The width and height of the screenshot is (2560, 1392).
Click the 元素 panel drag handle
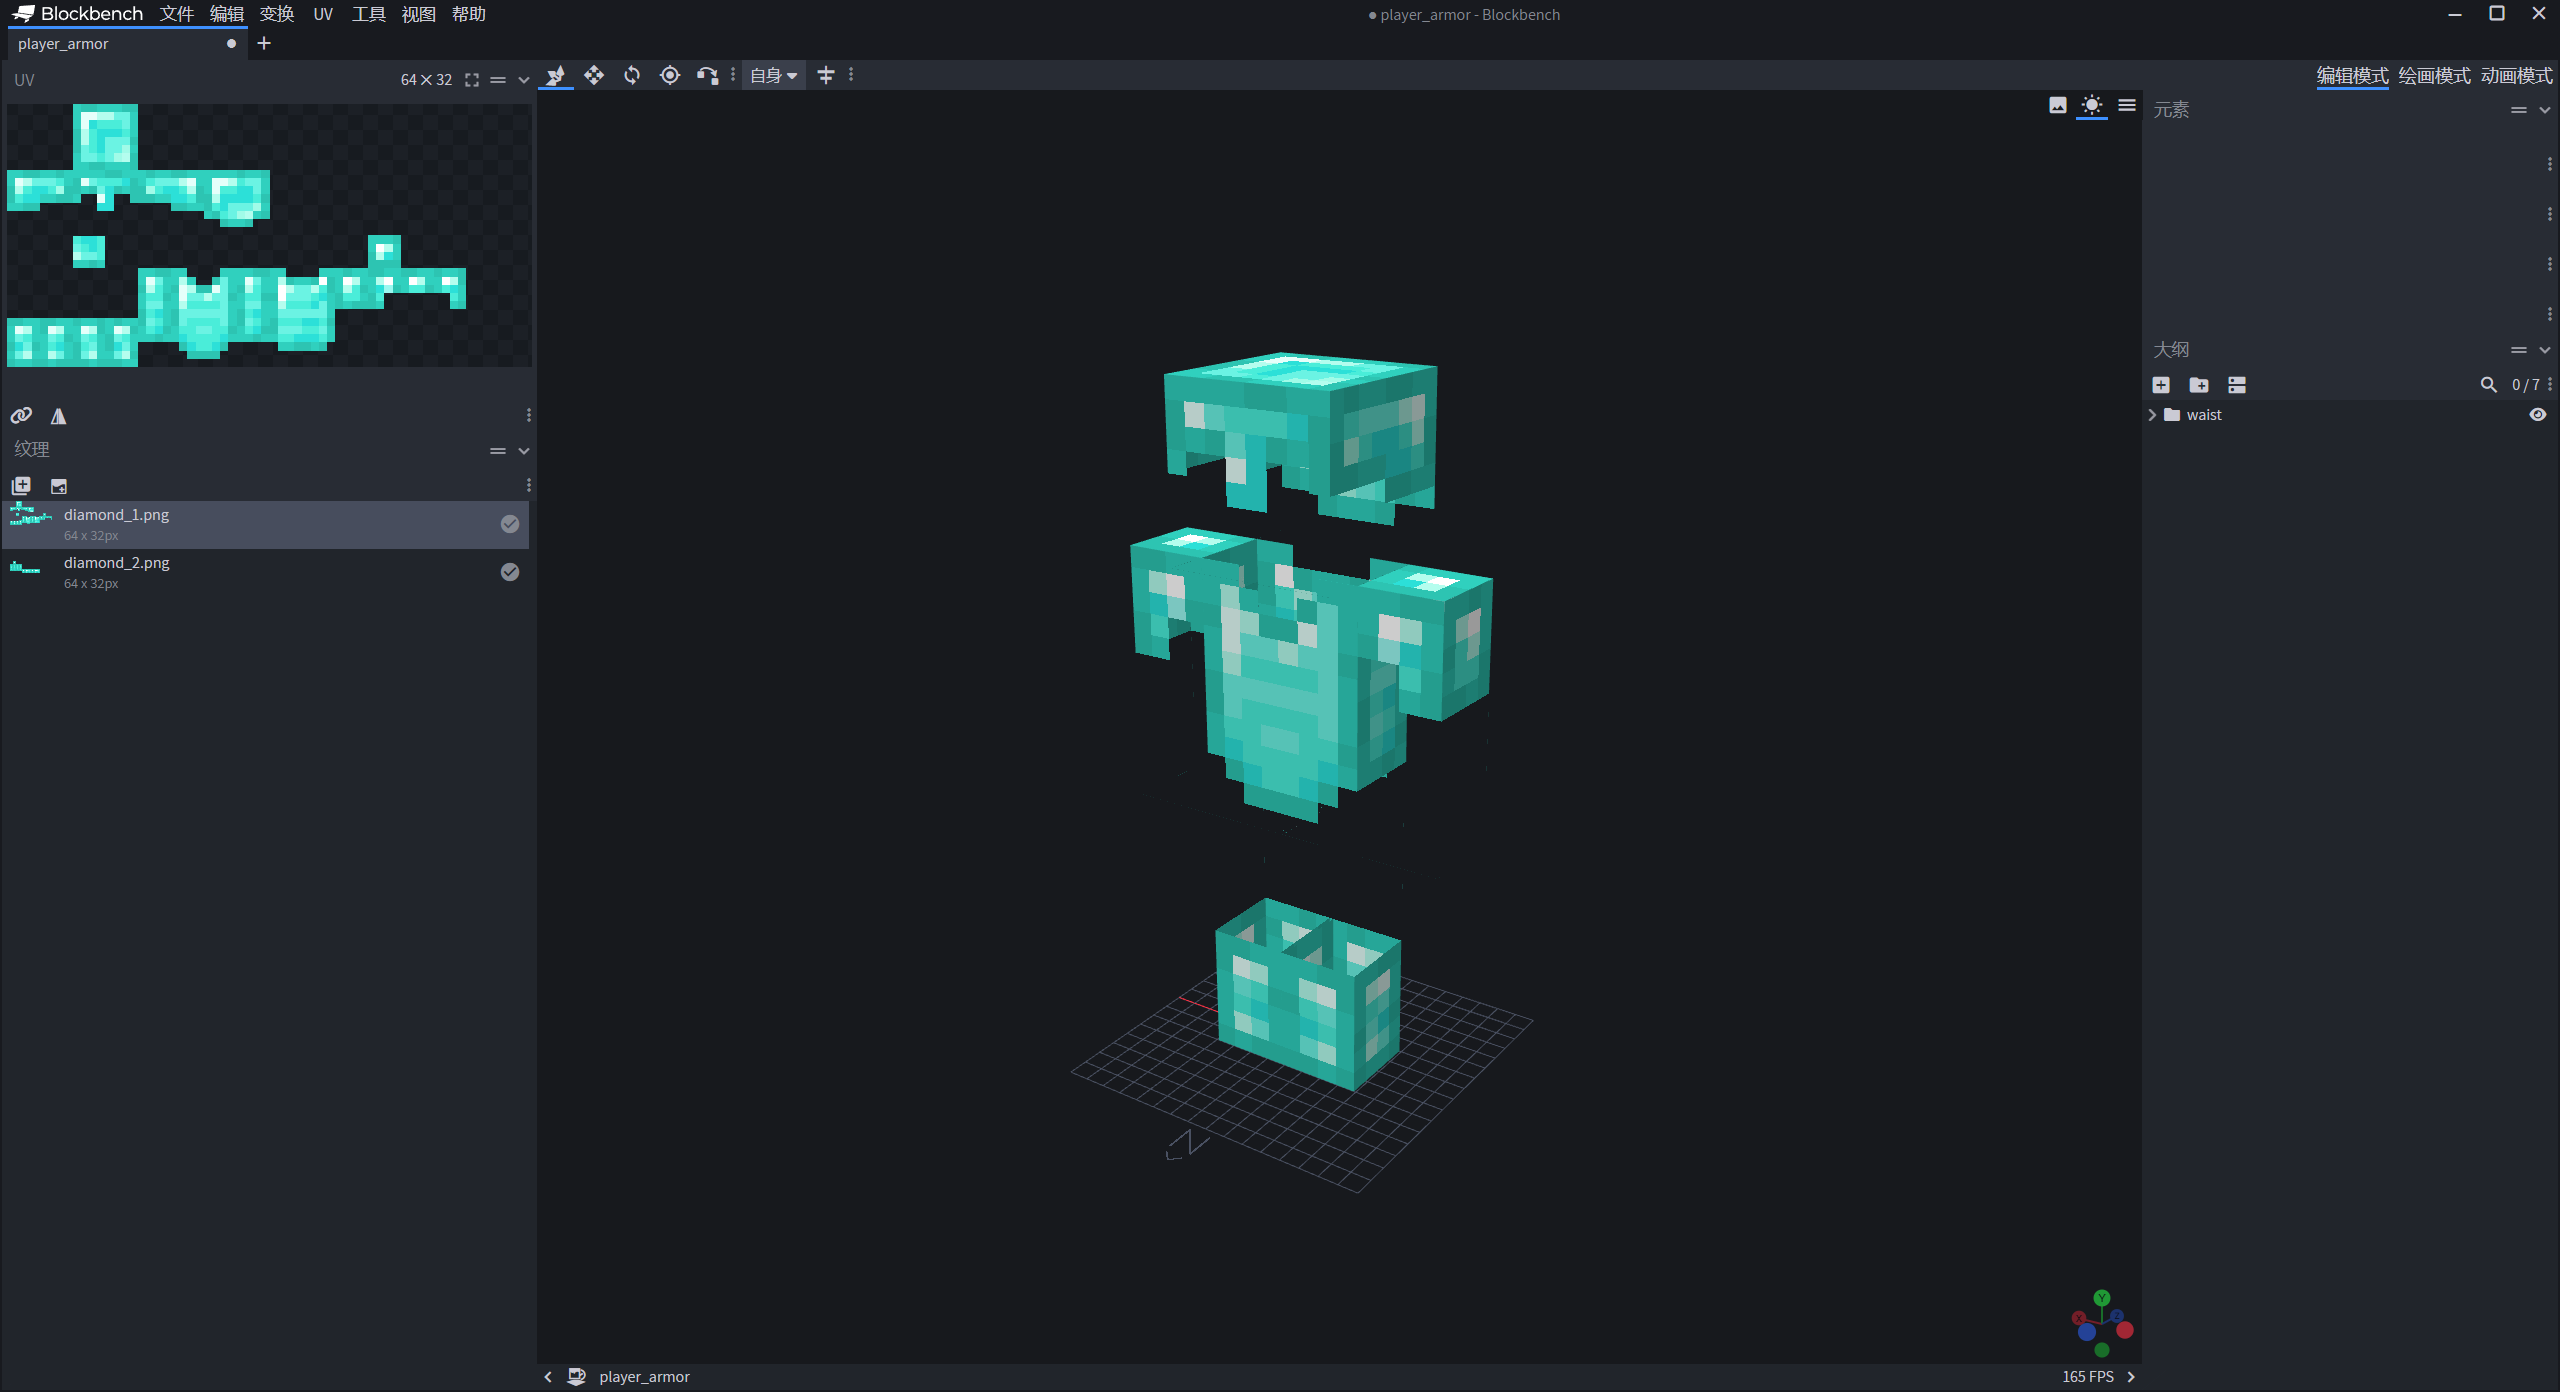[x=2519, y=110]
